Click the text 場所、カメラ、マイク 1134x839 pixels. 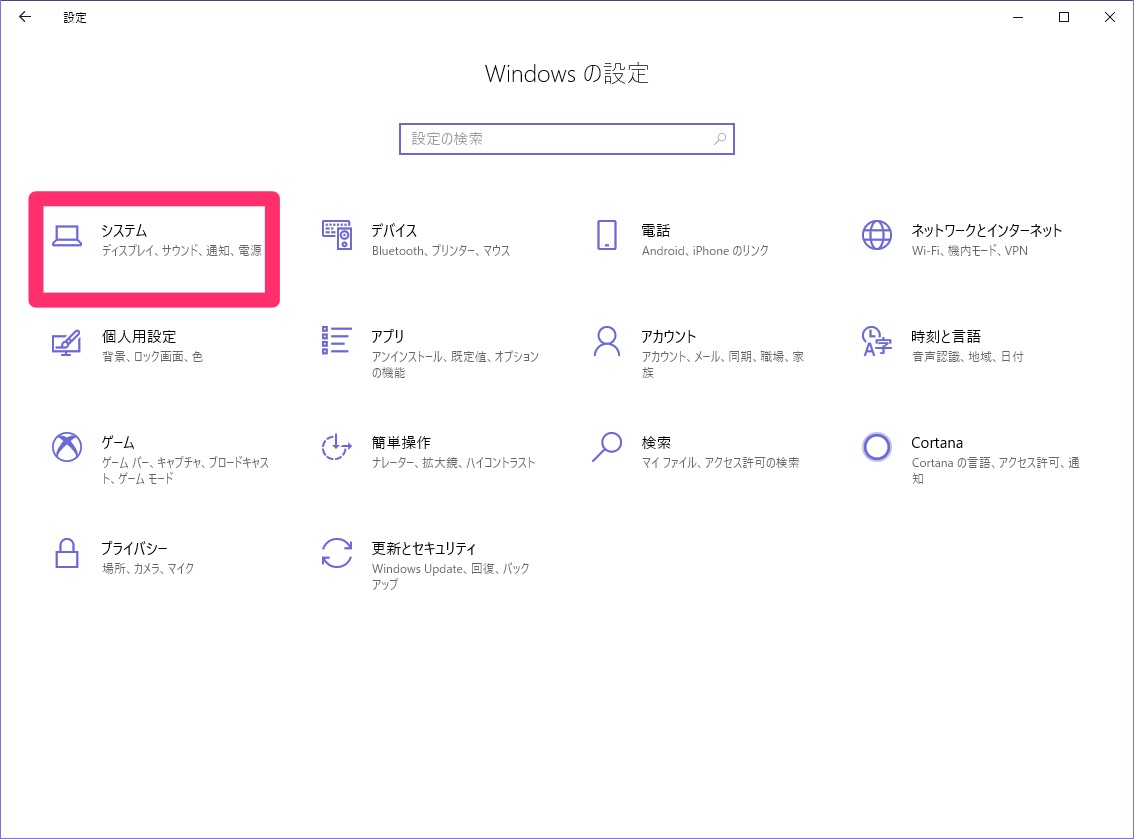coord(148,568)
